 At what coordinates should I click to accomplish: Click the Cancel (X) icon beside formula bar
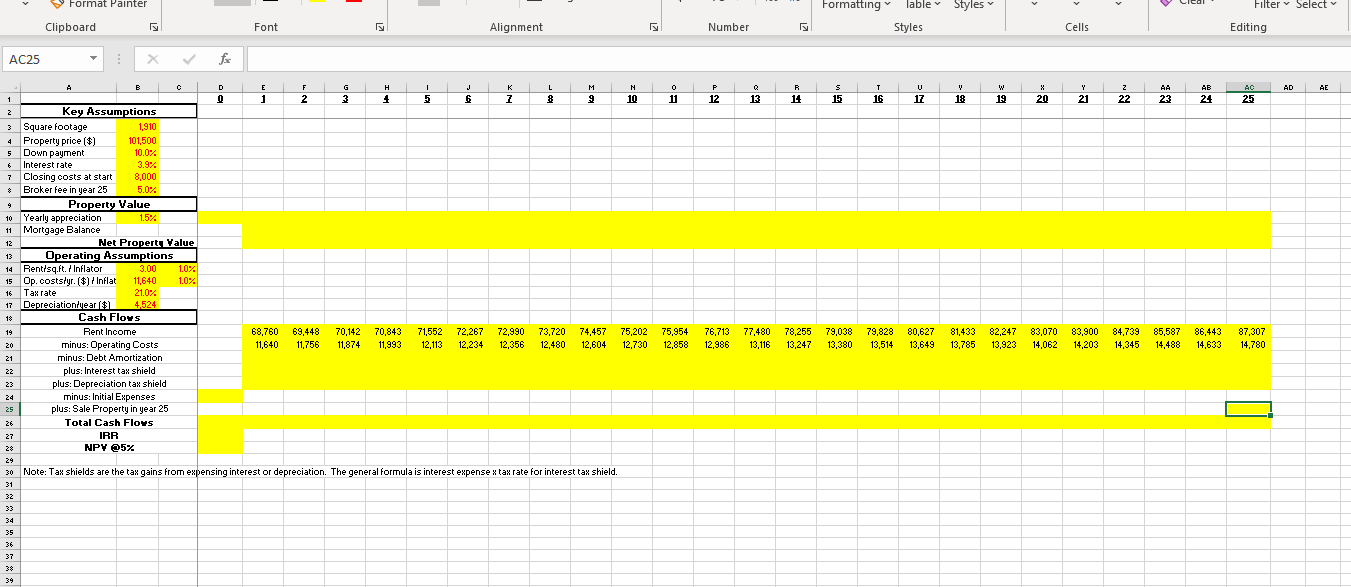pyautogui.click(x=152, y=58)
